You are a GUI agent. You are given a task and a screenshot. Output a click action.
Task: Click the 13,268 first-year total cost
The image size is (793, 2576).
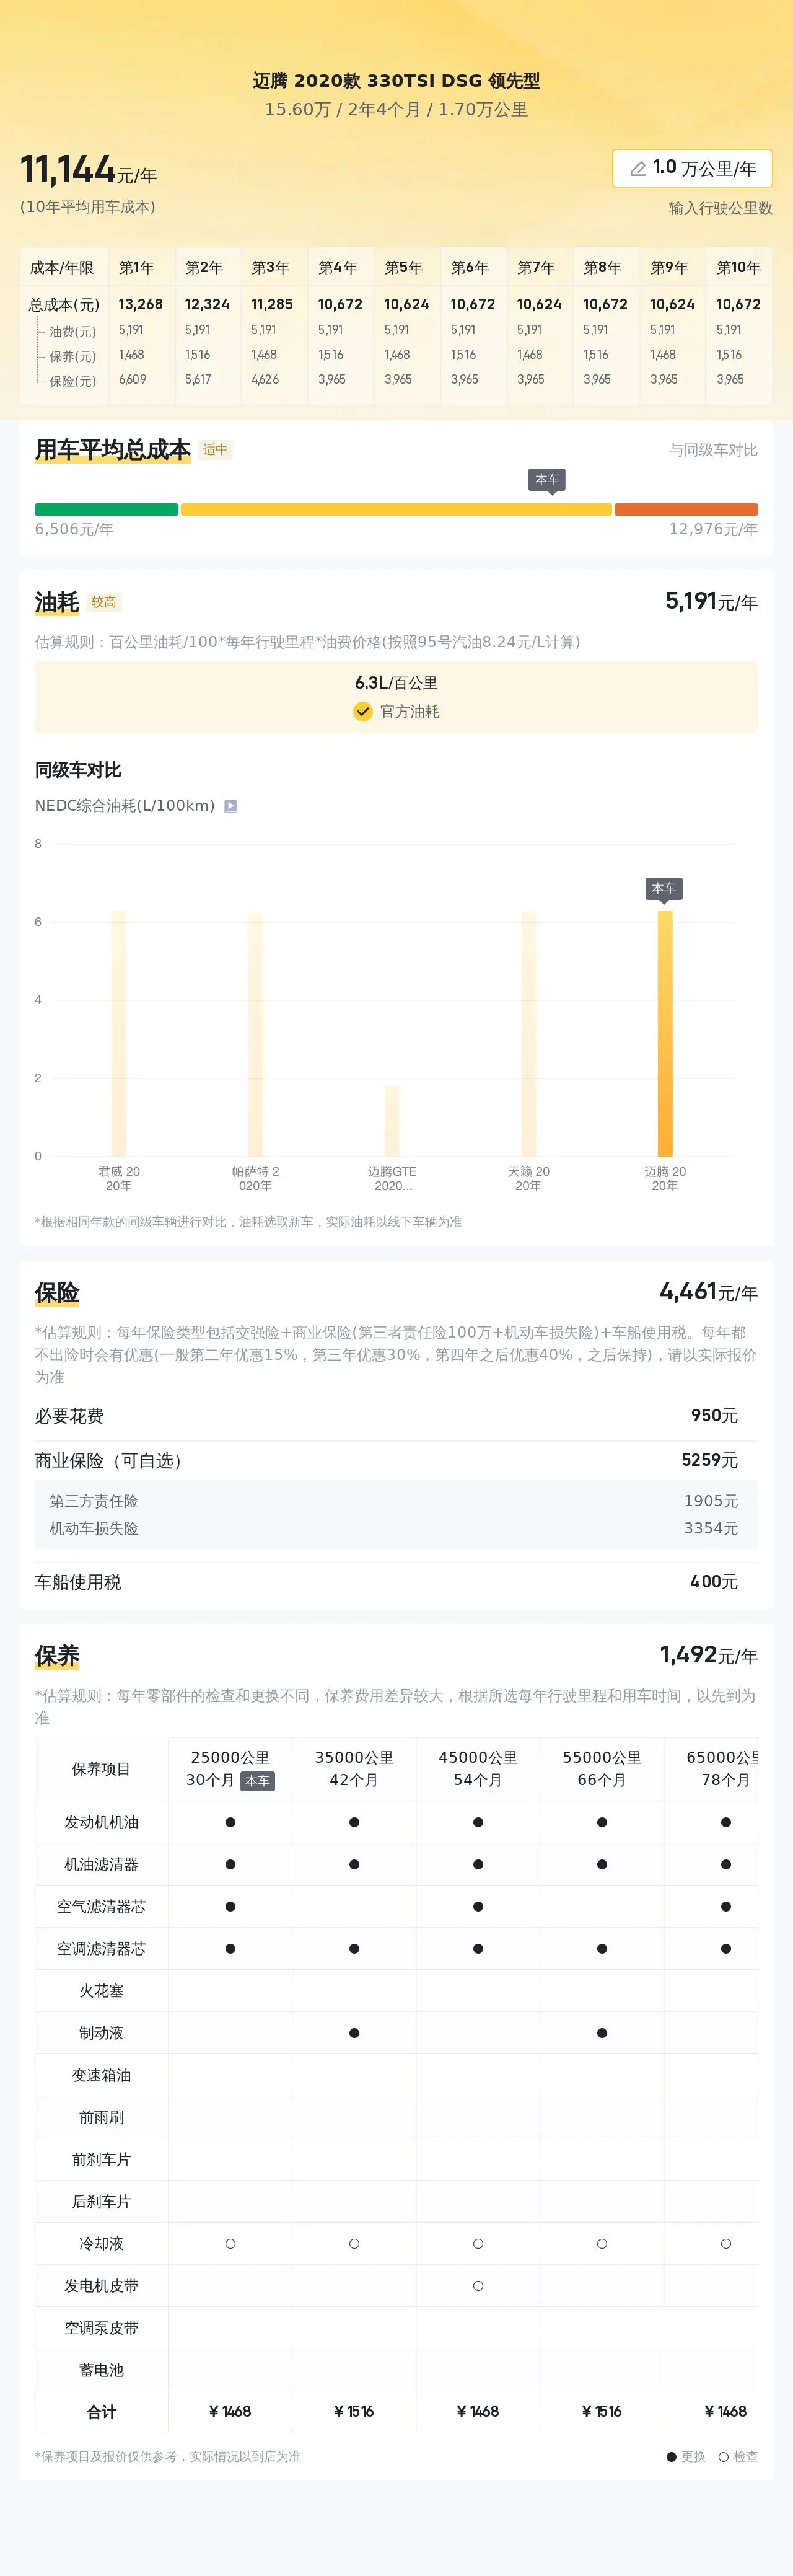pos(140,304)
